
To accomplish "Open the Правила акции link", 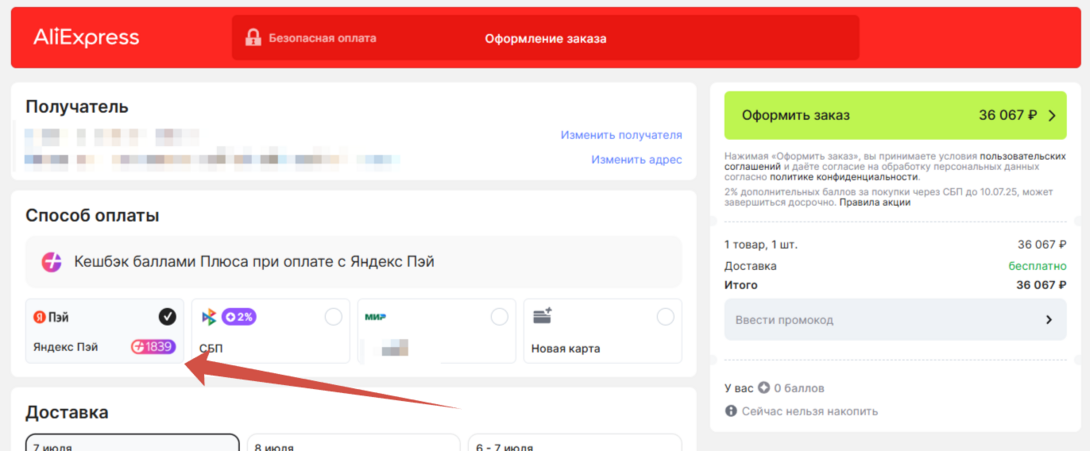I will (874, 202).
